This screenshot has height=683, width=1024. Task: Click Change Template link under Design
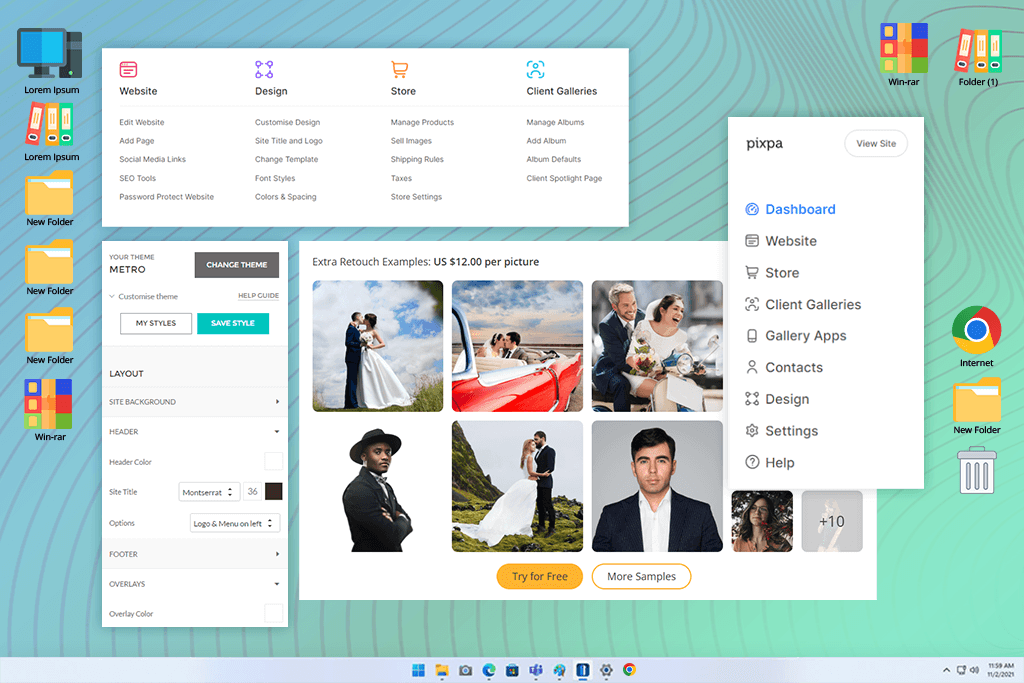287,159
